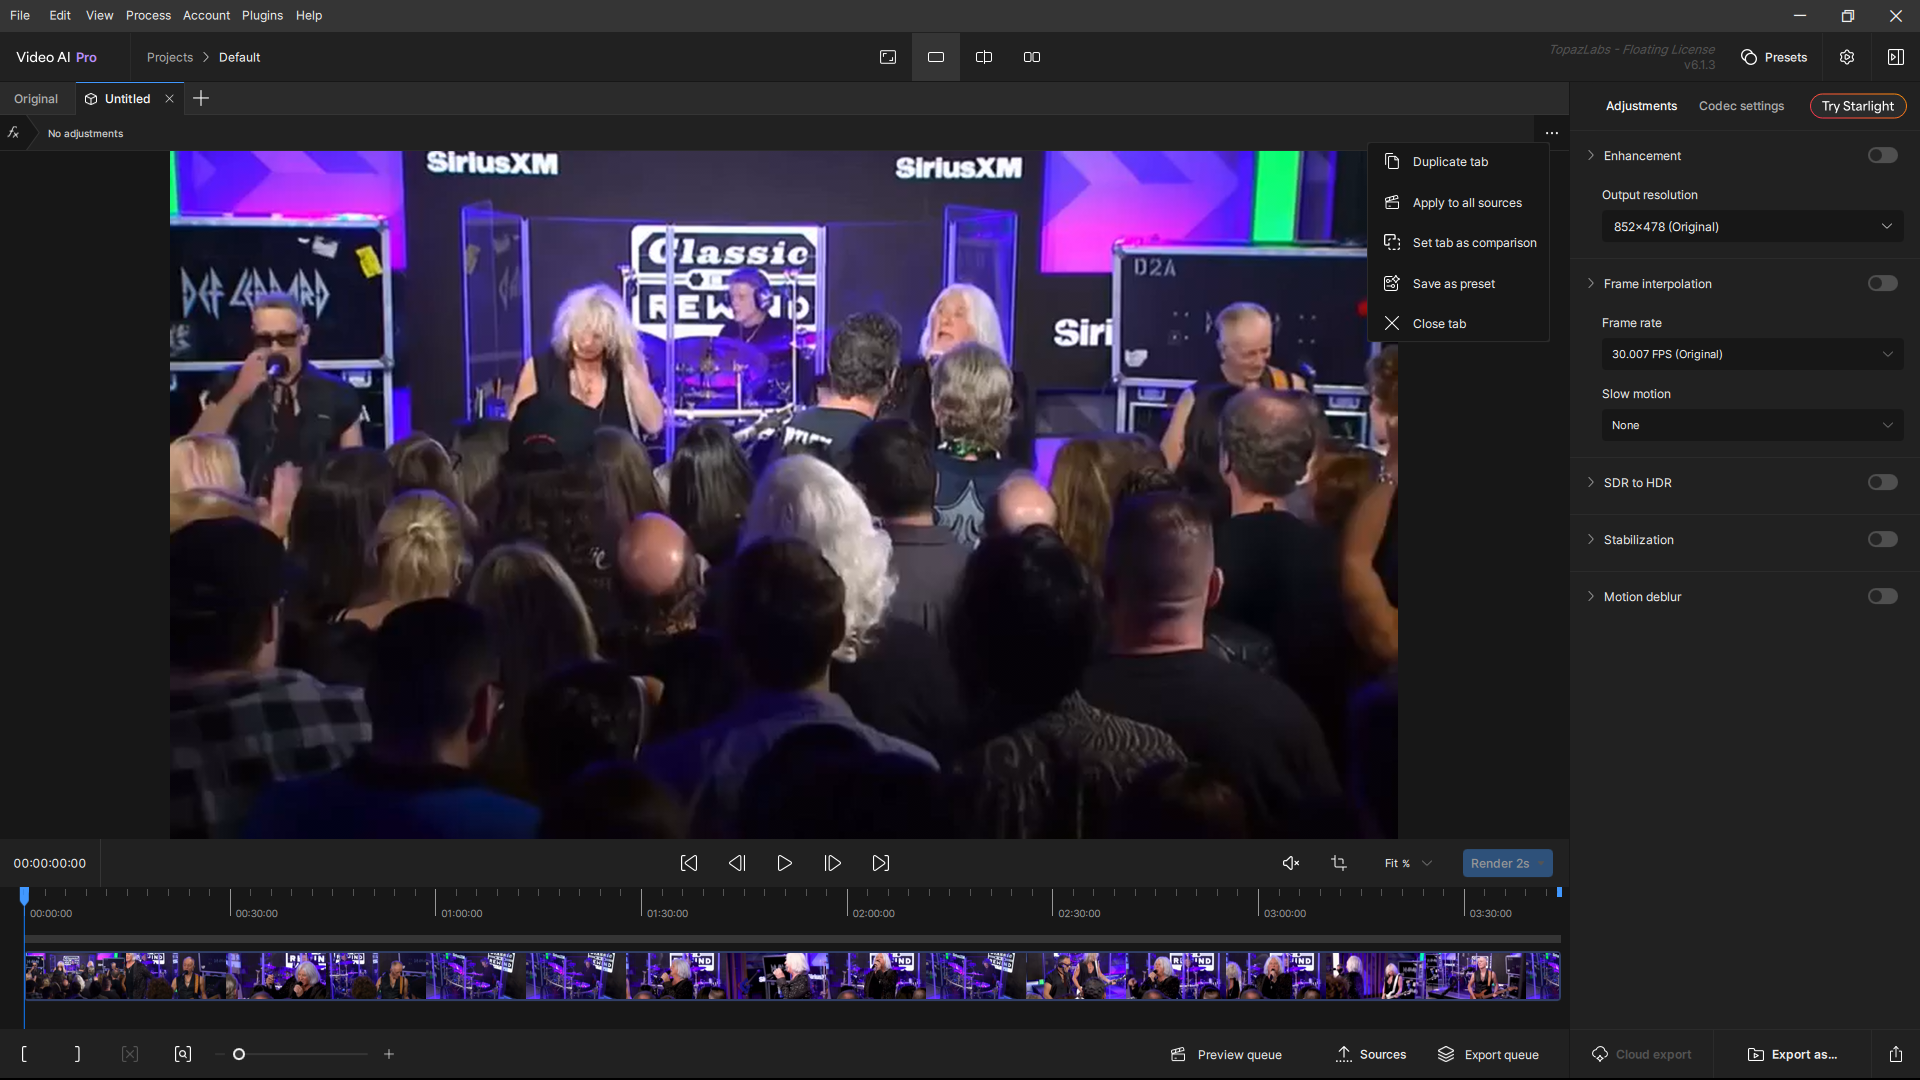Open application settings gear
The height and width of the screenshot is (1080, 1920).
click(1847, 57)
